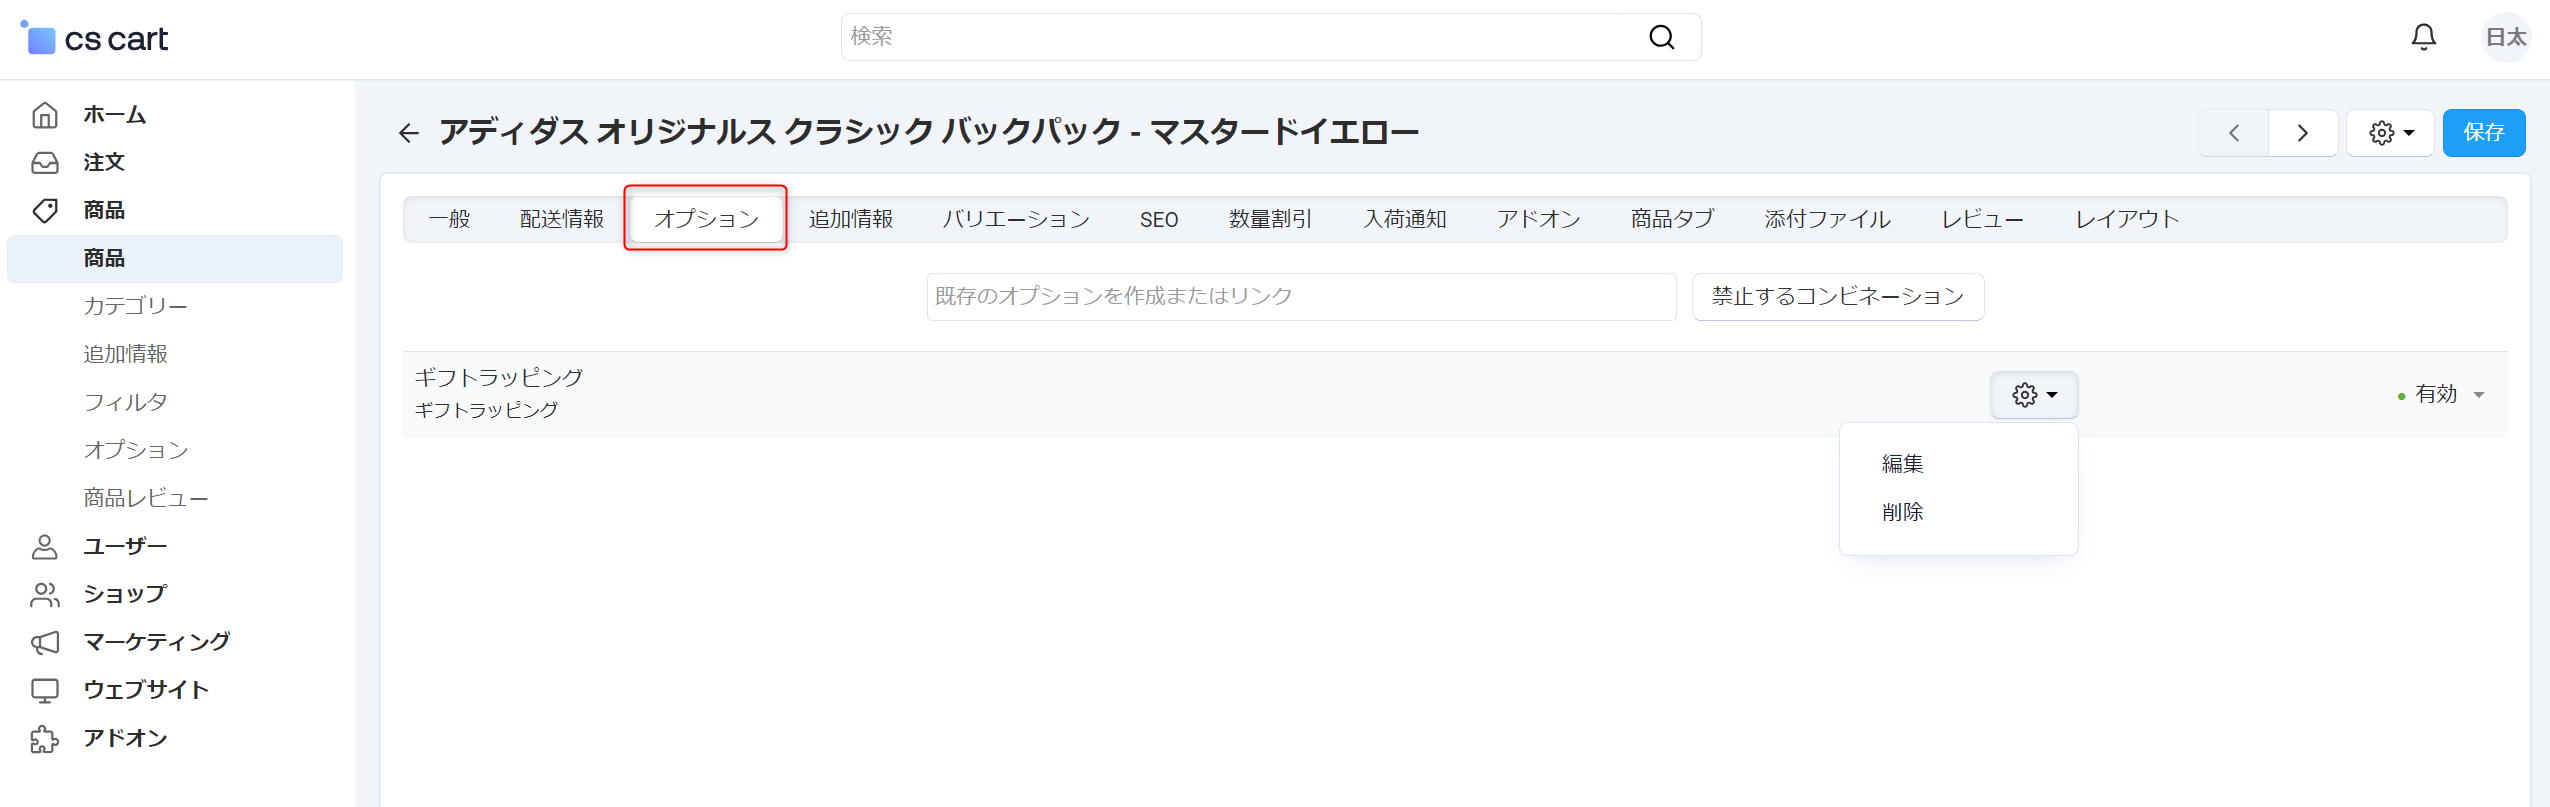Click the option create-or-link input field
Viewport: 2550px width, 807px height.
coord(1300,297)
